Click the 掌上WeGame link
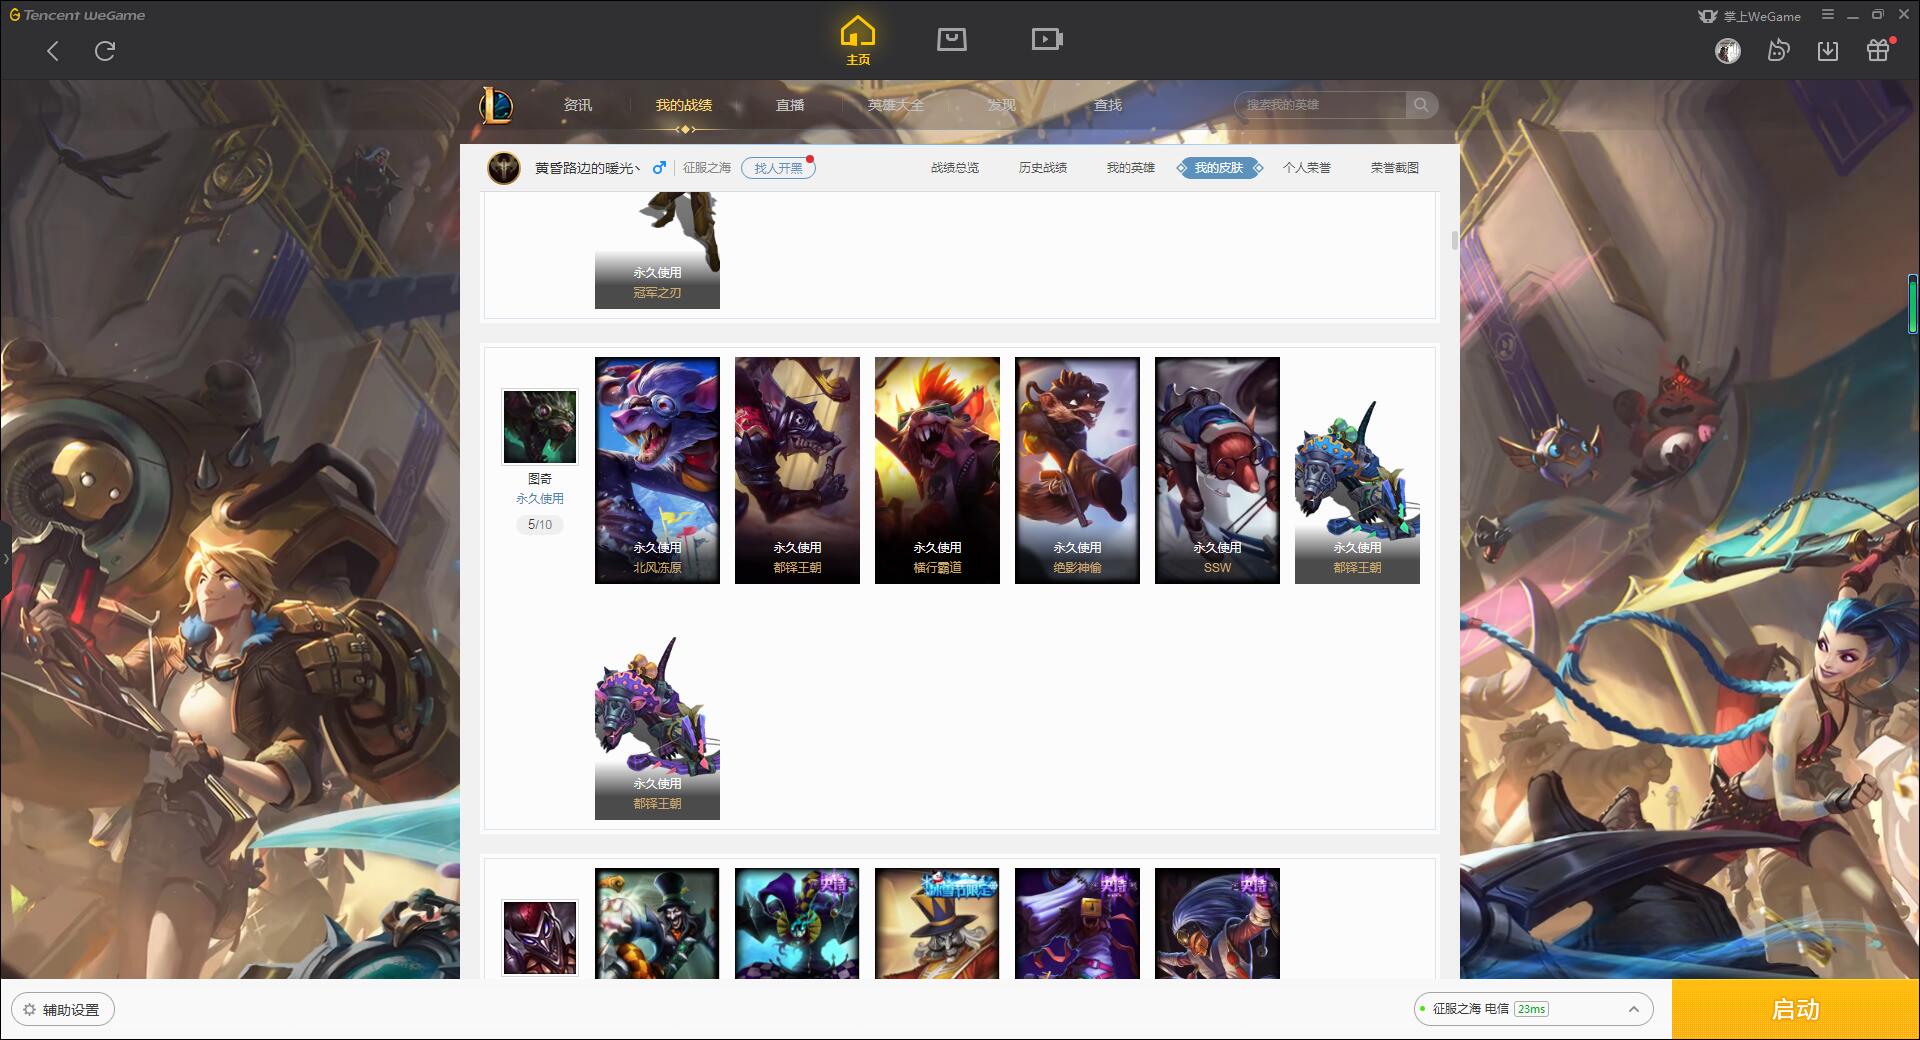Viewport: 1920px width, 1040px height. (x=1761, y=16)
